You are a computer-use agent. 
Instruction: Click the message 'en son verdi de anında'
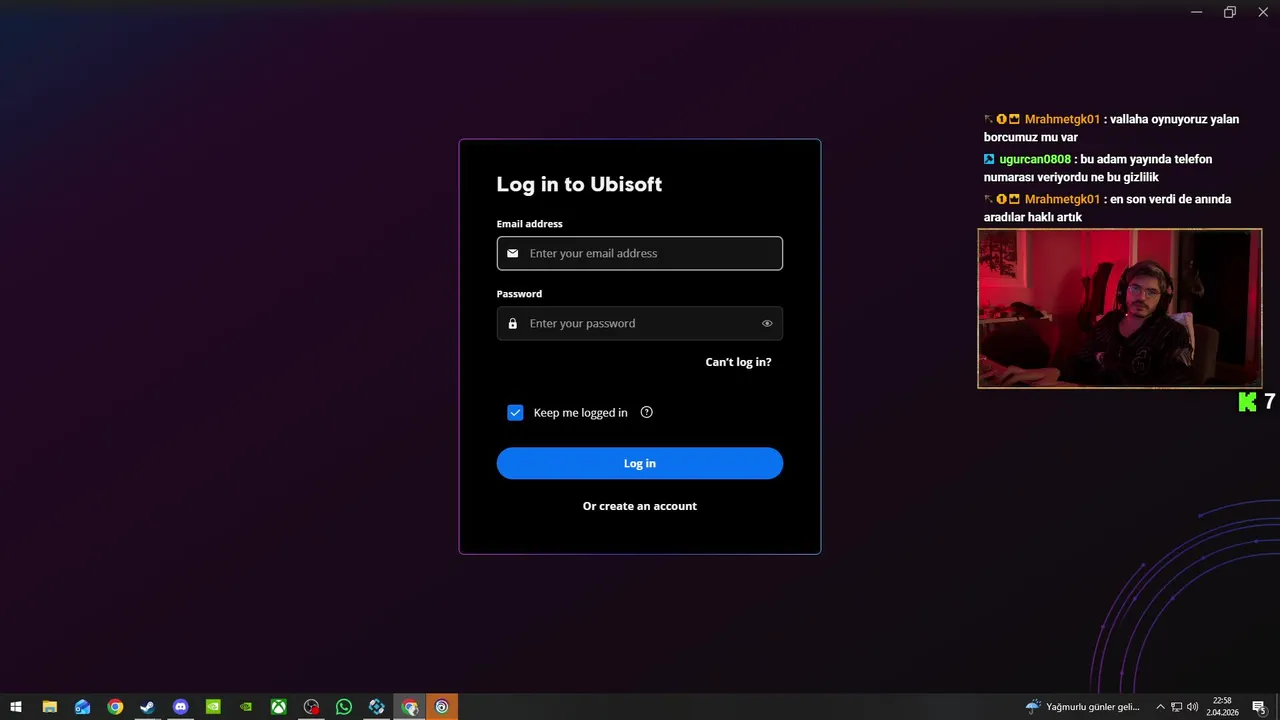[x=1108, y=208]
